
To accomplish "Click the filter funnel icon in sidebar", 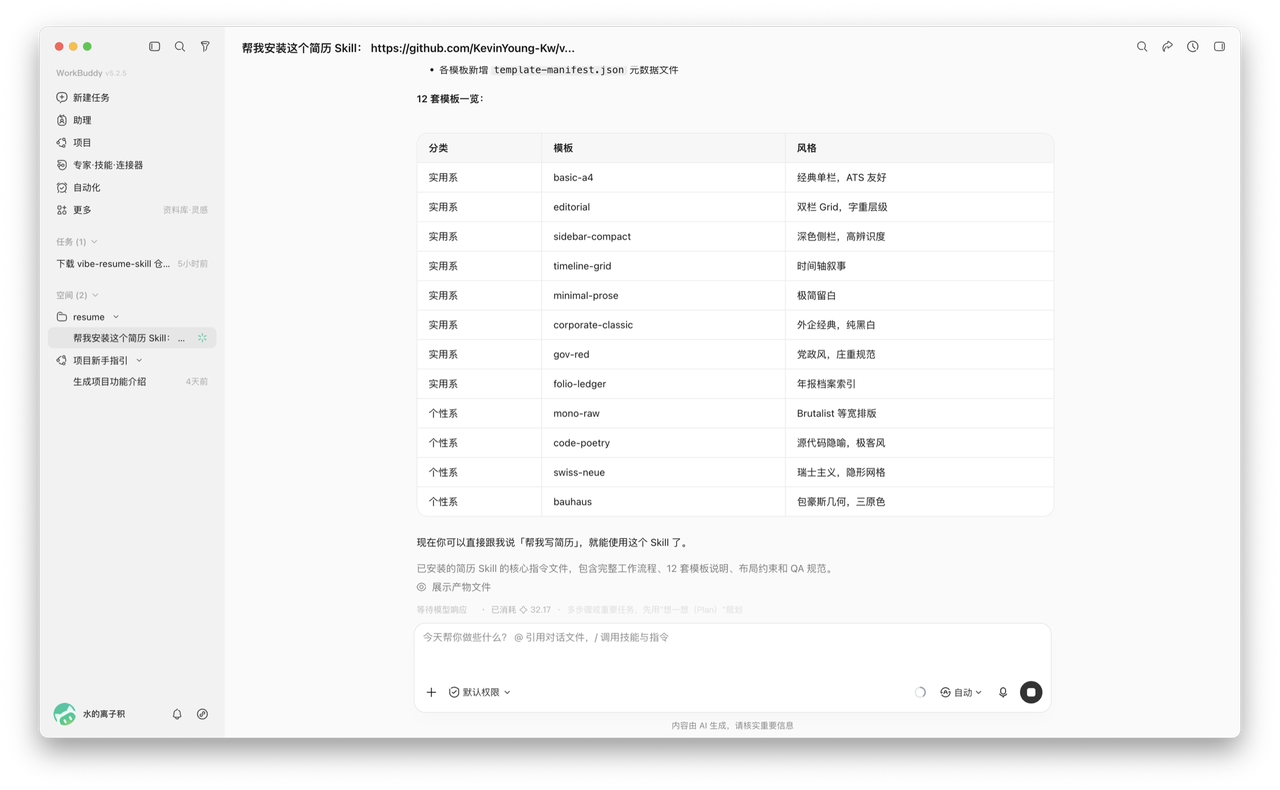I will click(205, 46).
